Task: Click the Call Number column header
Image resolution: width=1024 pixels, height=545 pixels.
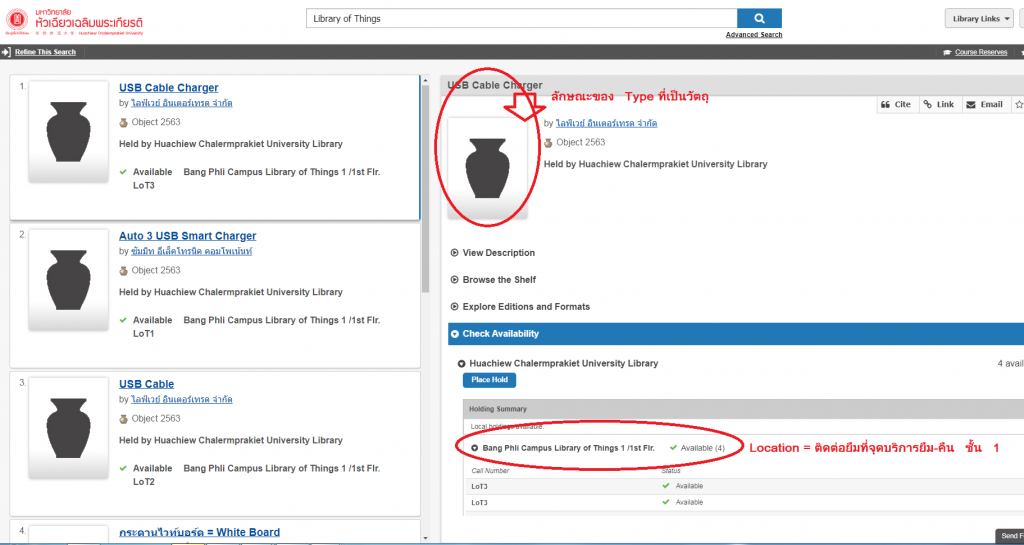Action: (x=490, y=471)
